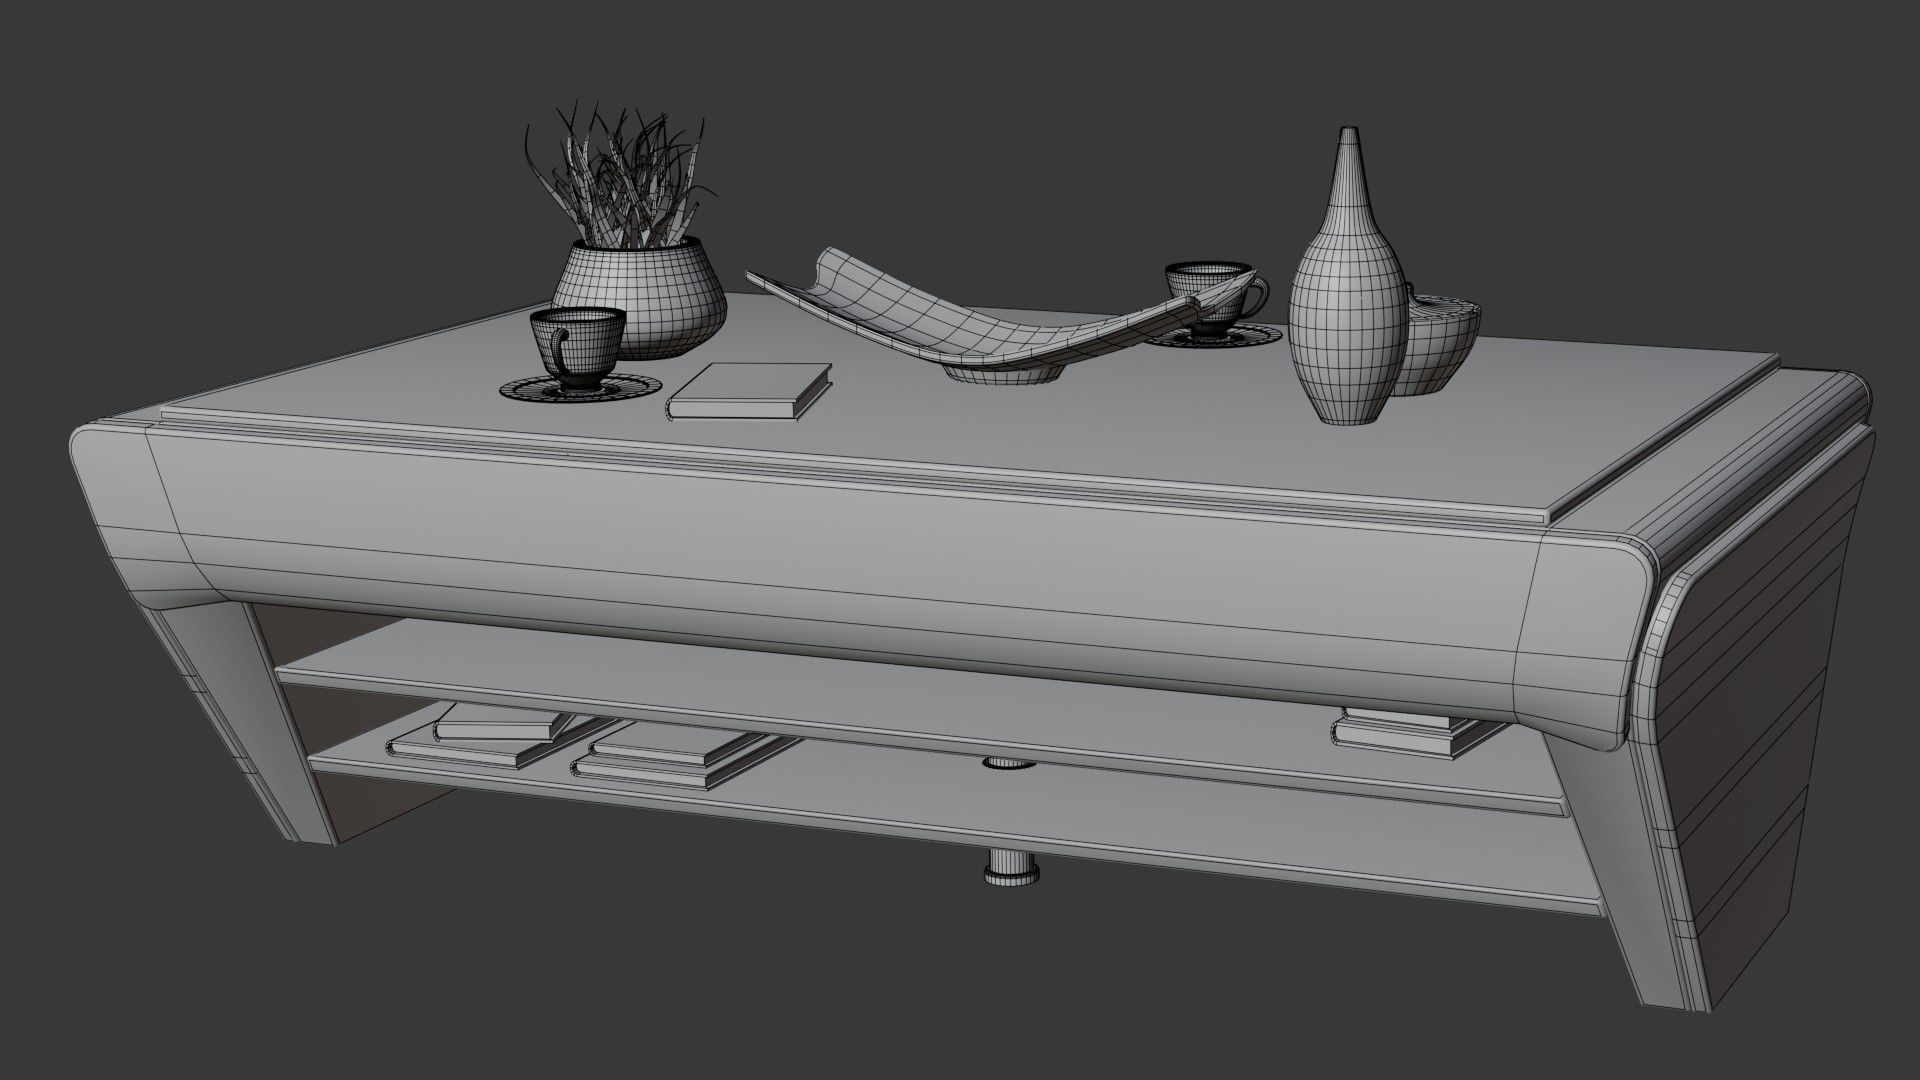Select the book lying on the tabletop
The height and width of the screenshot is (1080, 1920).
(750, 391)
